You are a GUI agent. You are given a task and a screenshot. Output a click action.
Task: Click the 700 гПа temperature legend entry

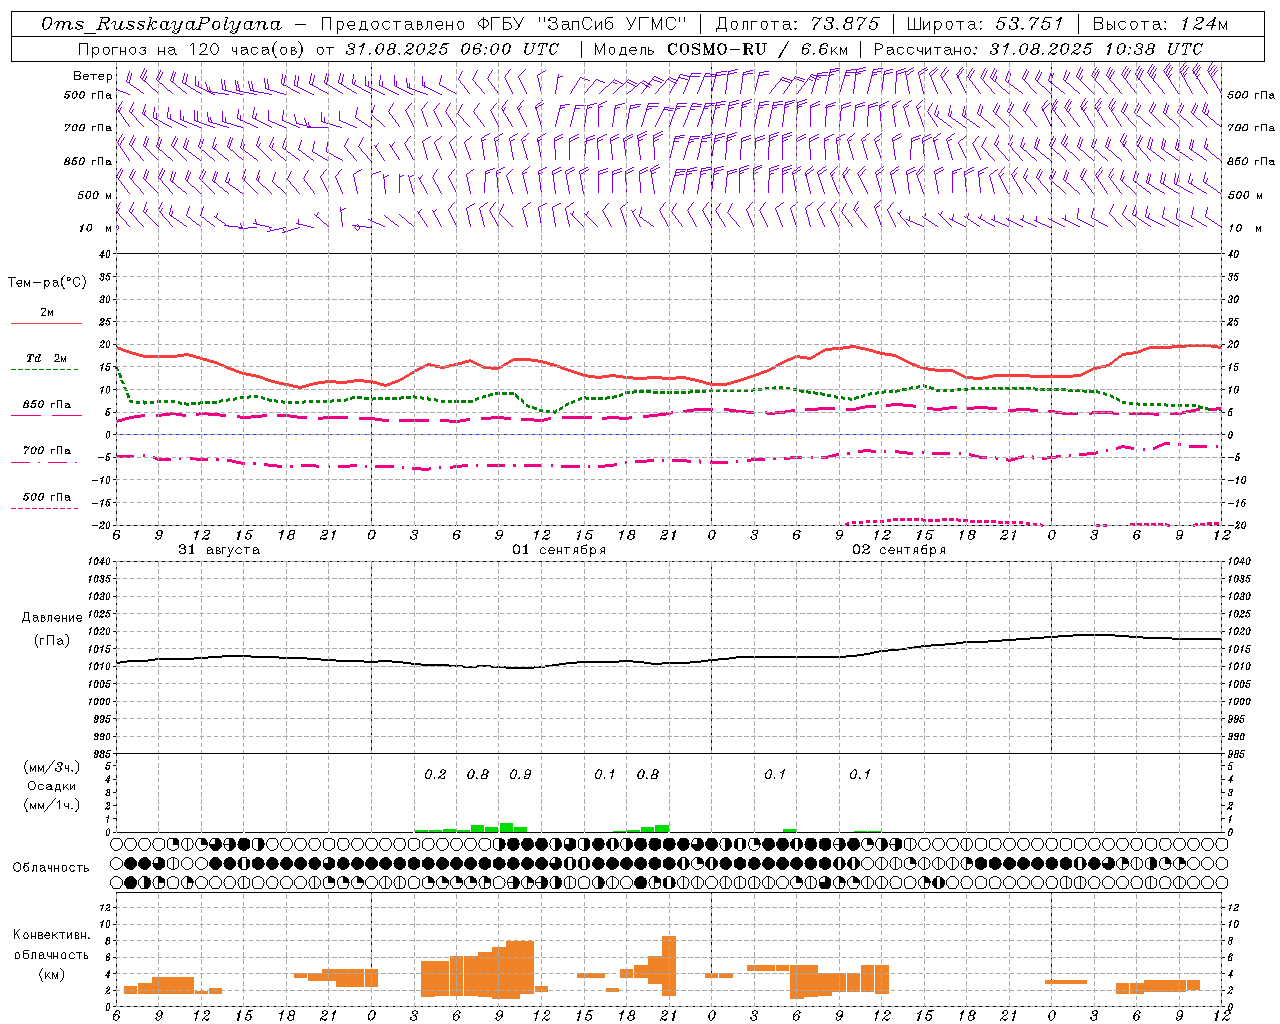click(x=47, y=451)
